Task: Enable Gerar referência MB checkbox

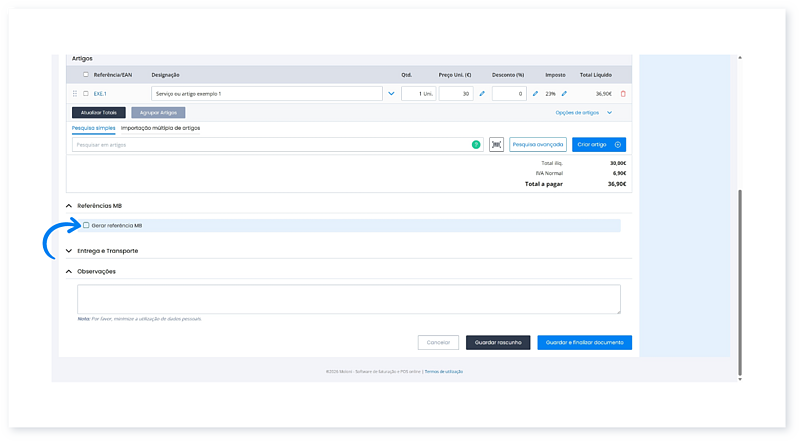Action: pyautogui.click(x=86, y=225)
